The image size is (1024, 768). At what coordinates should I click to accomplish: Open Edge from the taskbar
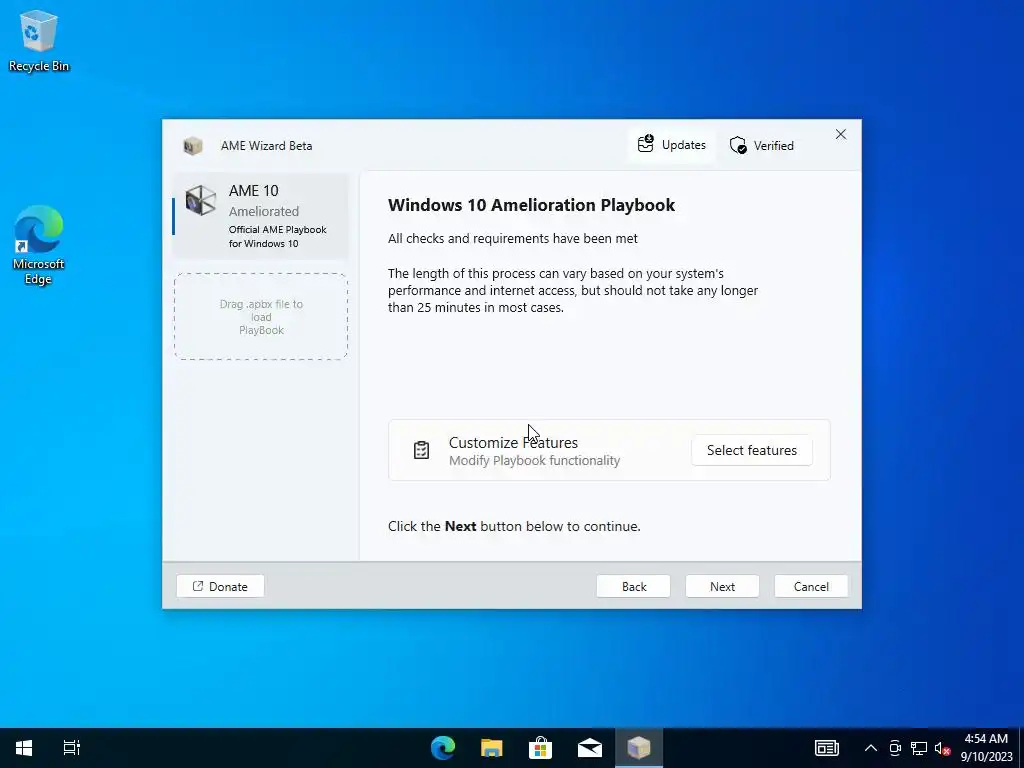pos(443,748)
